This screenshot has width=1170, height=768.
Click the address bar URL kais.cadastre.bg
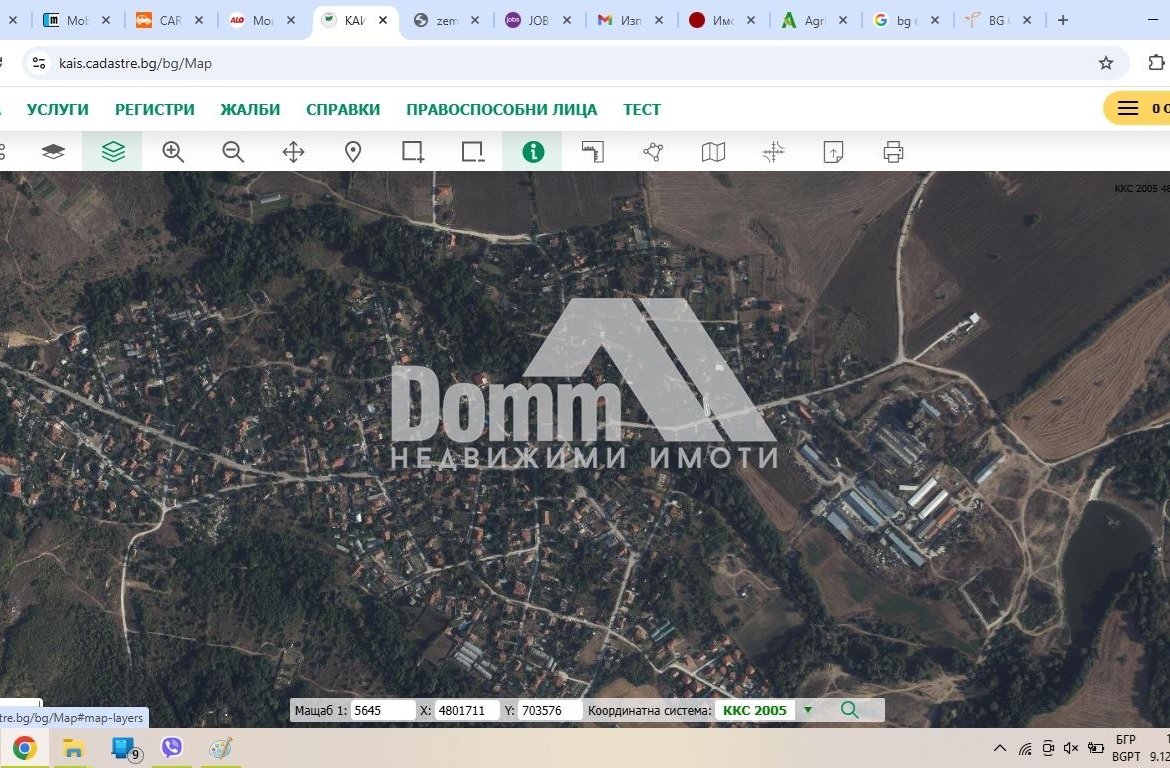(x=135, y=63)
